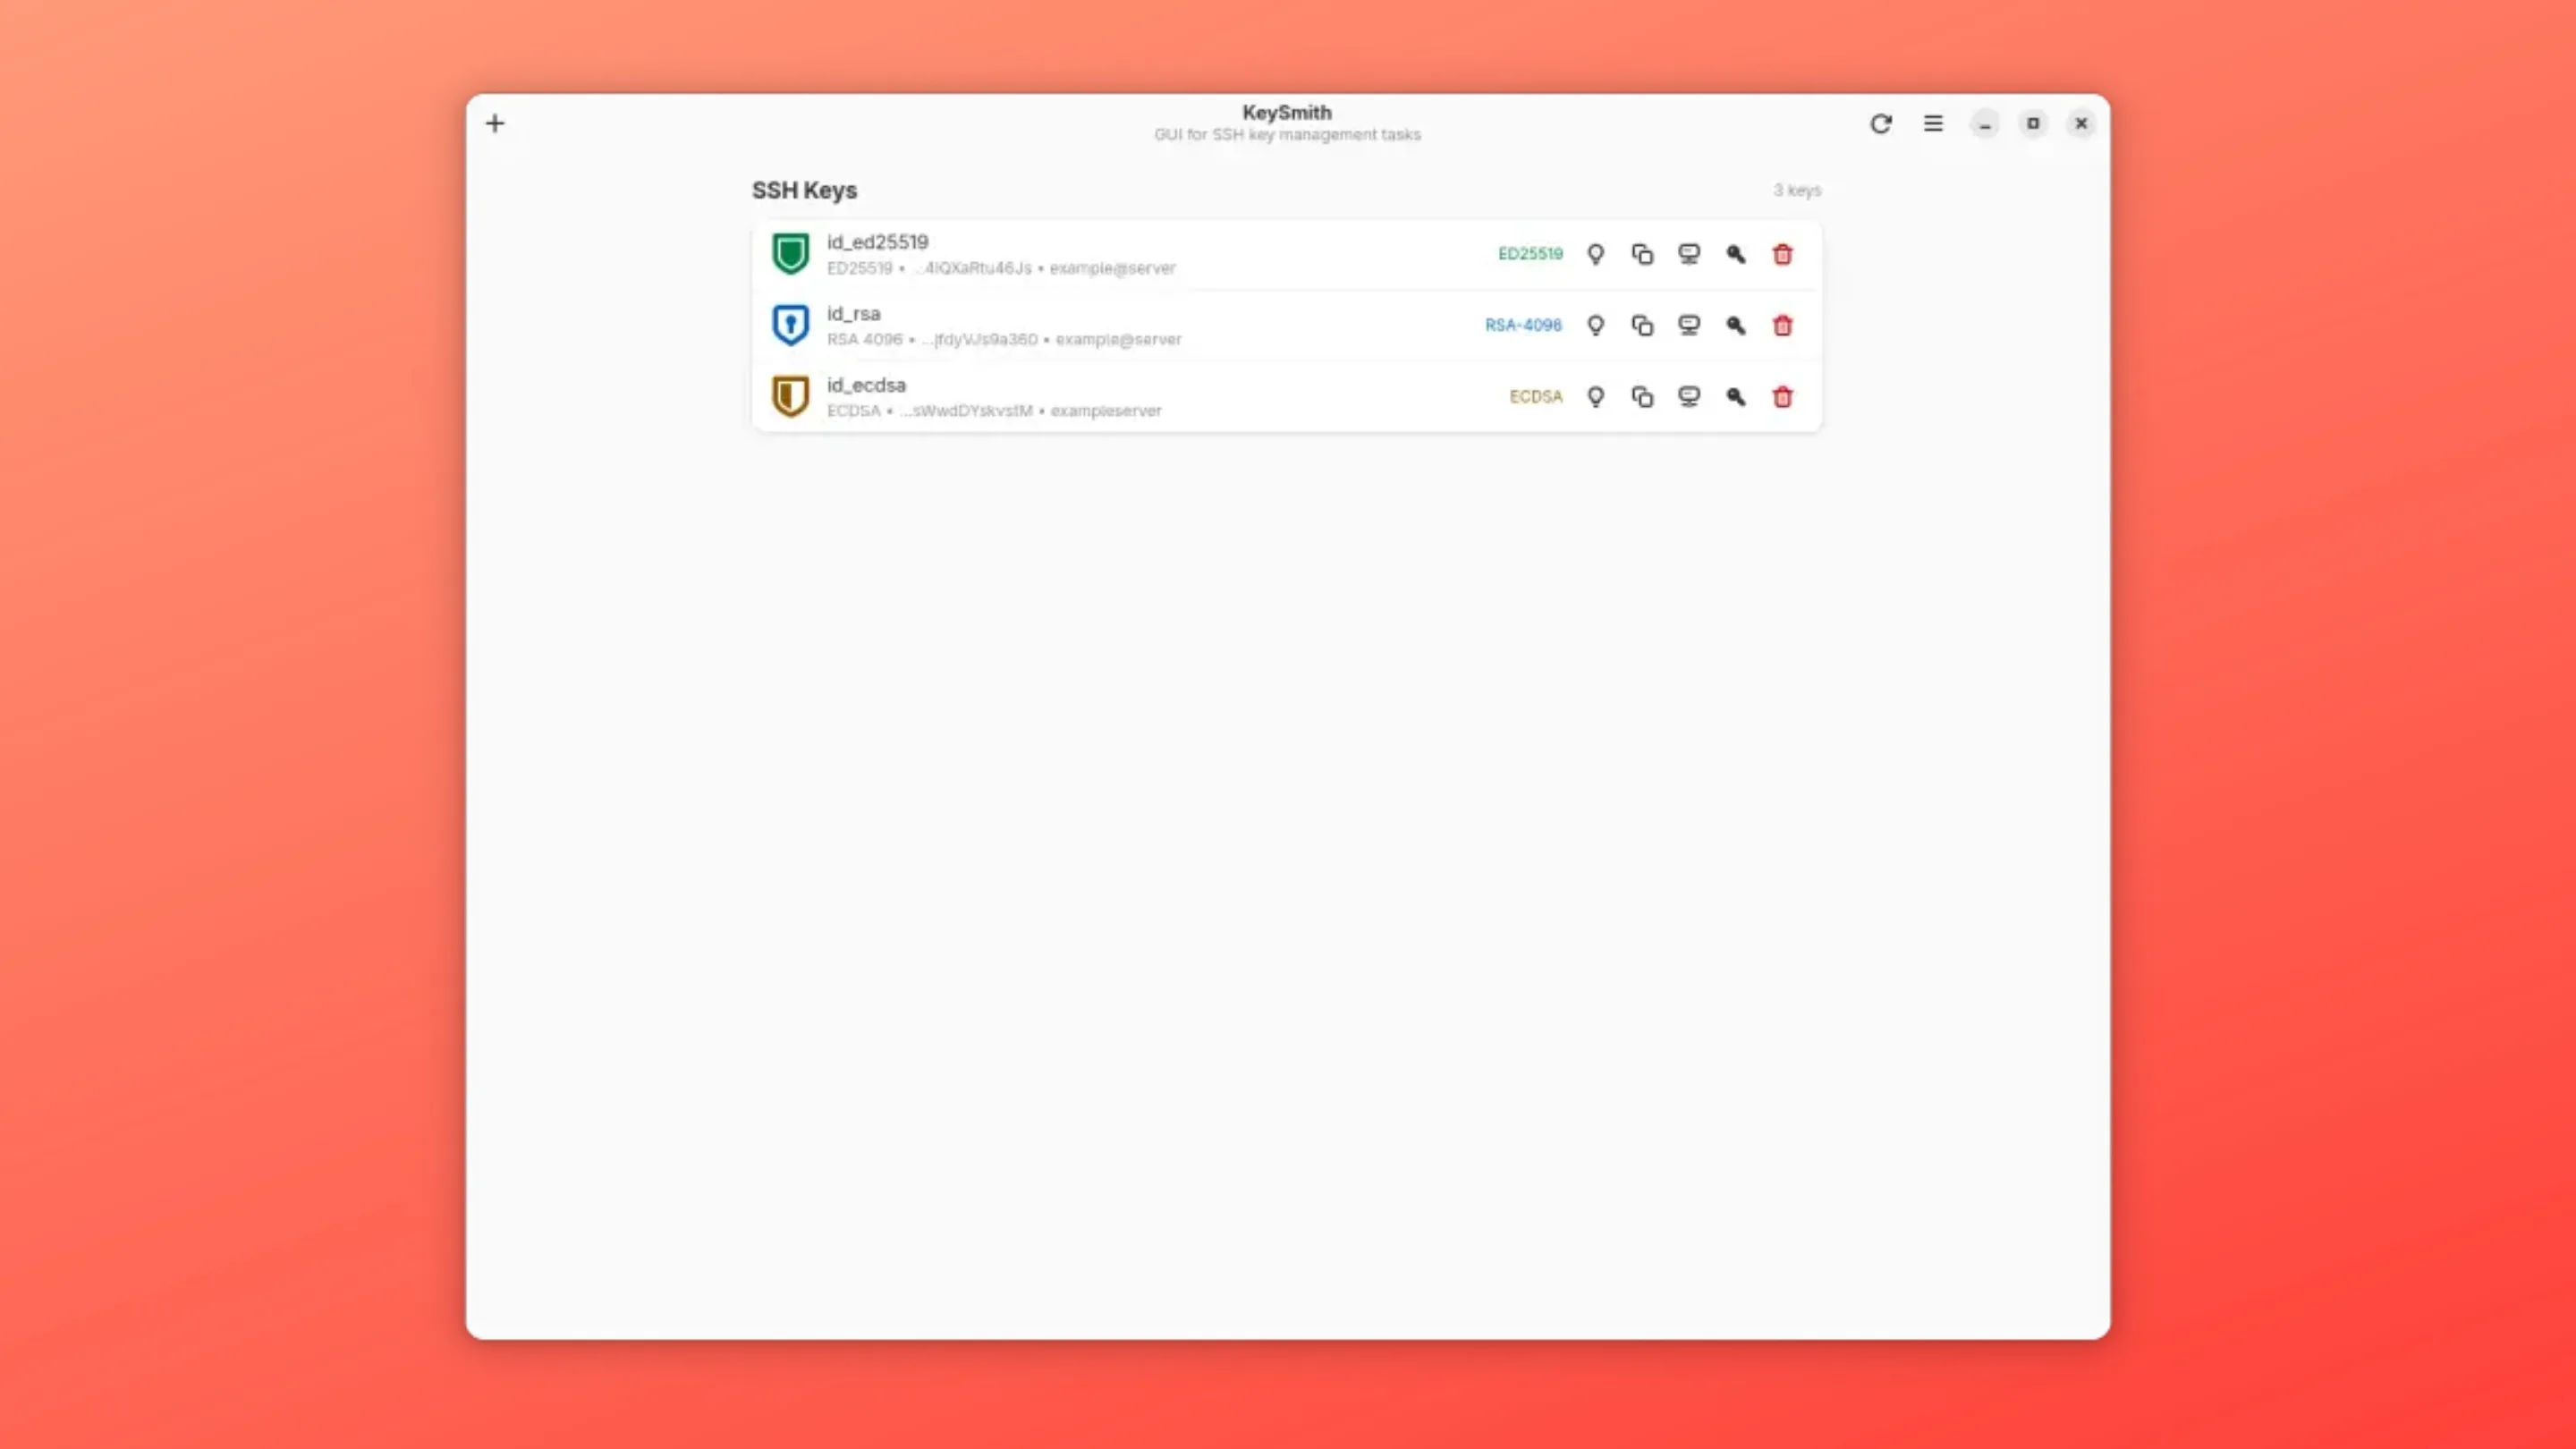Click the 'ED25519 • ...4IQXaRtu46Js' detail line
2576x1449 pixels.
pyautogui.click(x=1001, y=268)
